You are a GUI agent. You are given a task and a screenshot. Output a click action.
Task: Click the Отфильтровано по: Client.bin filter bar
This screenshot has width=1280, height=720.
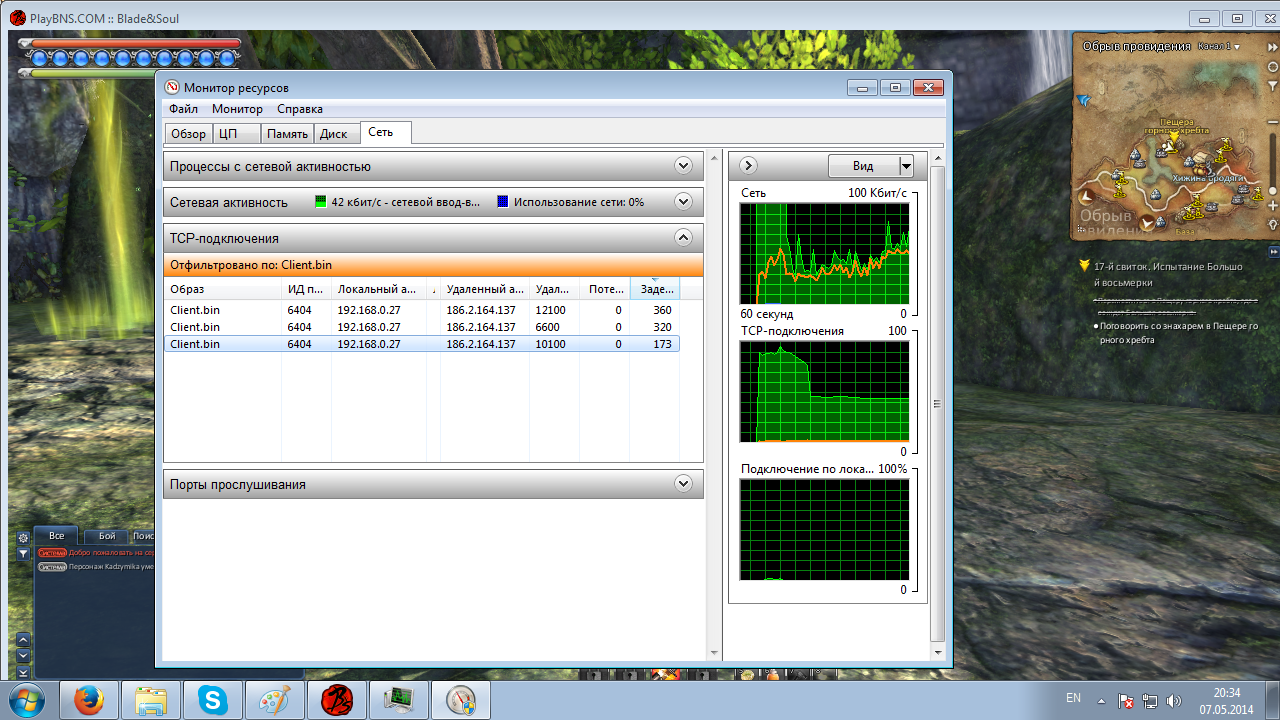tap(434, 265)
